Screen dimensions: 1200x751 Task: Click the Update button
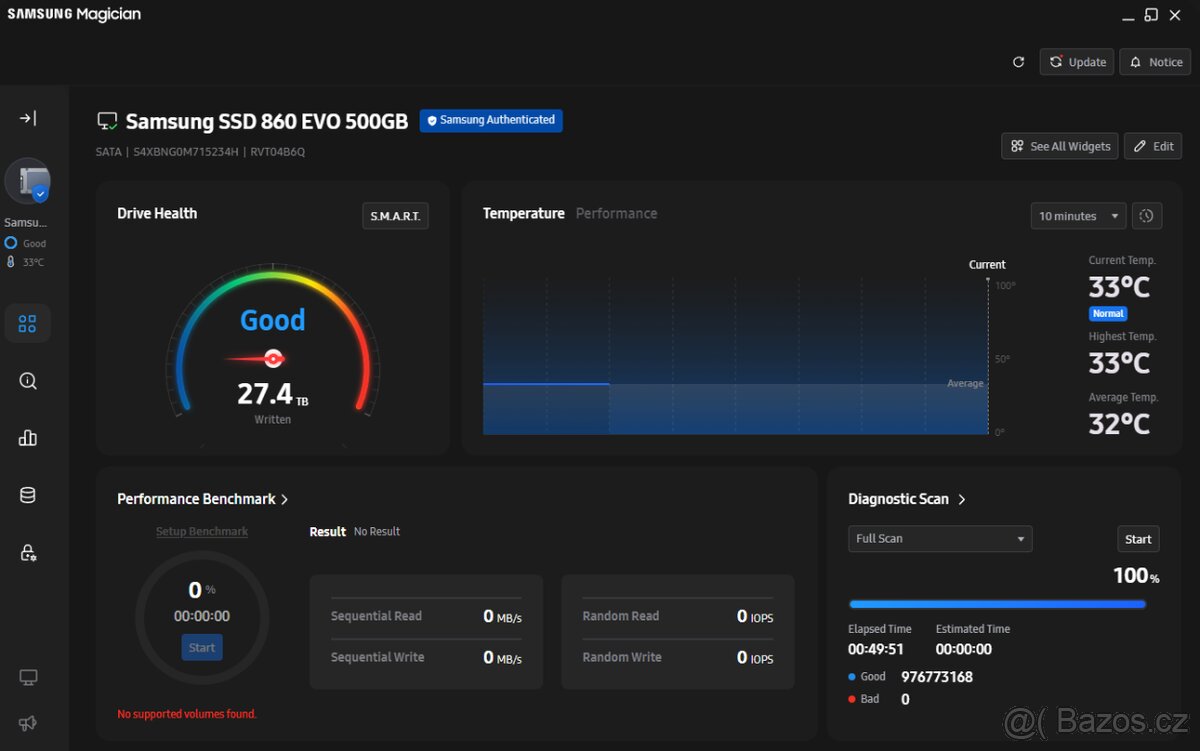click(x=1077, y=62)
